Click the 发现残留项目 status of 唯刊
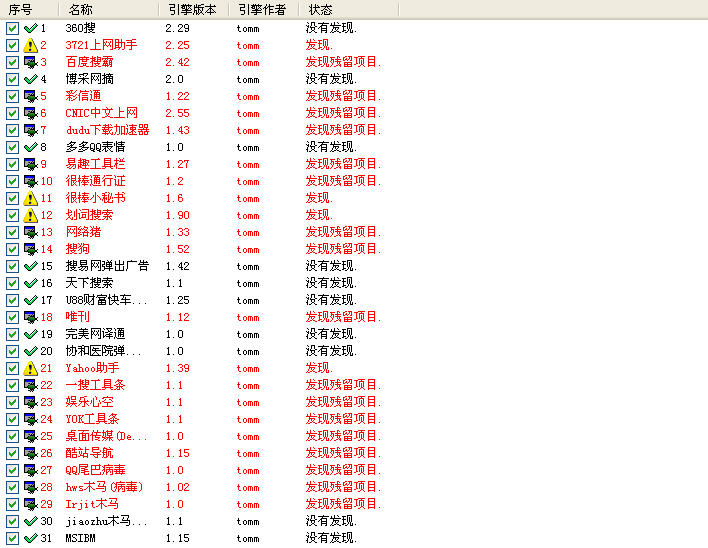Viewport: 708px width, 548px height. click(x=343, y=317)
